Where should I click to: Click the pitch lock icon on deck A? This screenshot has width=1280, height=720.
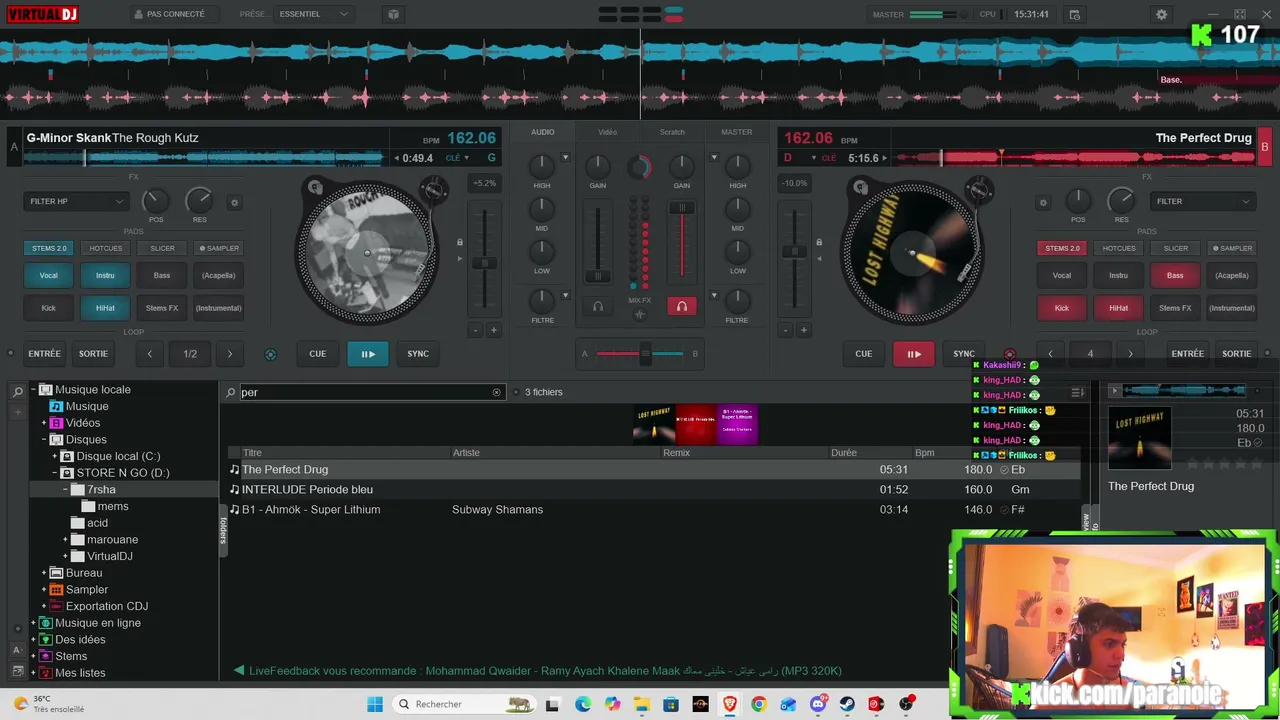(x=460, y=242)
